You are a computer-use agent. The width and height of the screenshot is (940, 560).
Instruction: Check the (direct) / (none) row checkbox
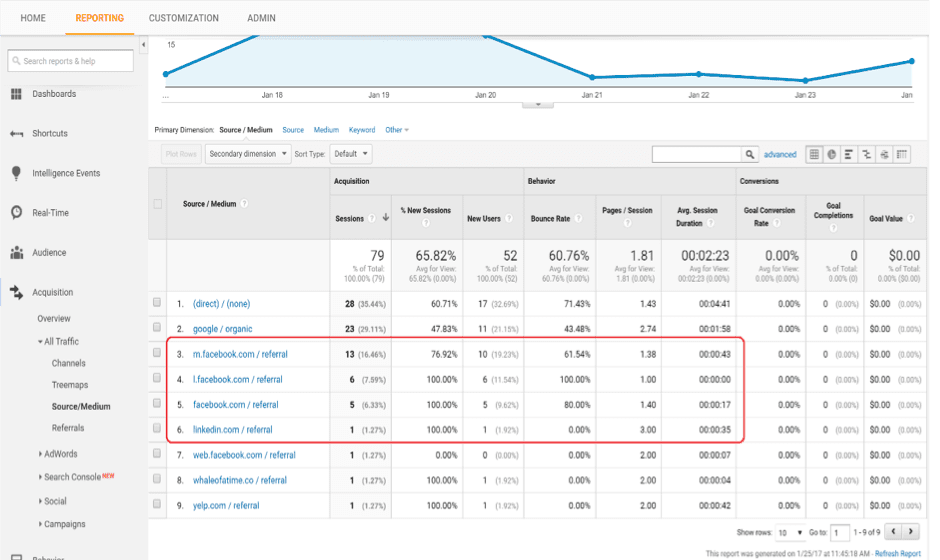(x=157, y=303)
